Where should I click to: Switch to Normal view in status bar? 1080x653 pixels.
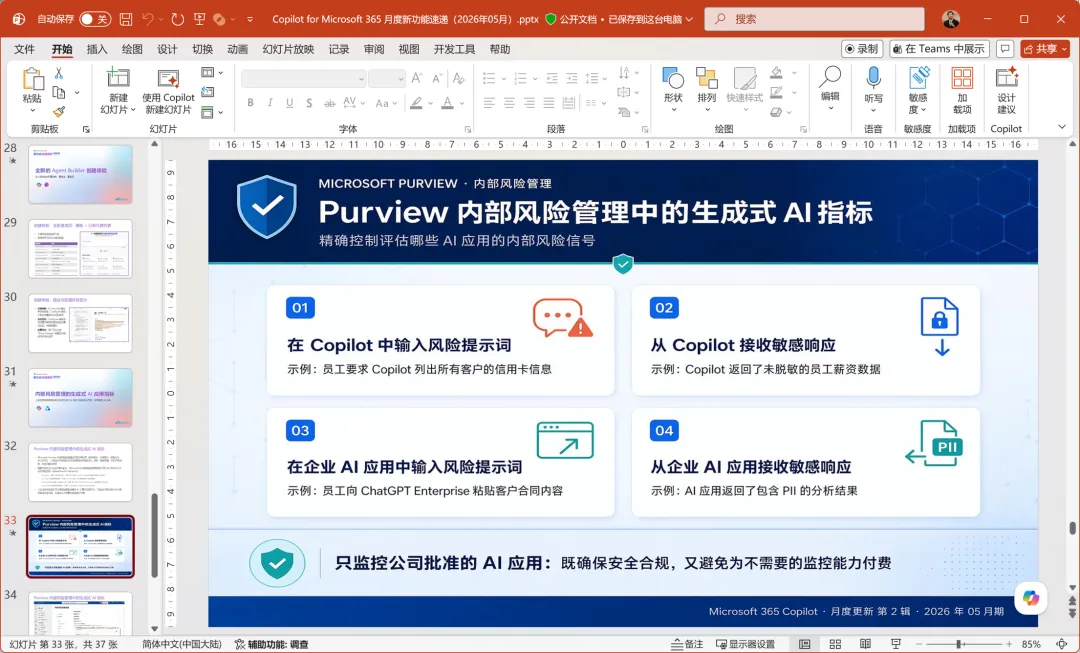[804, 644]
